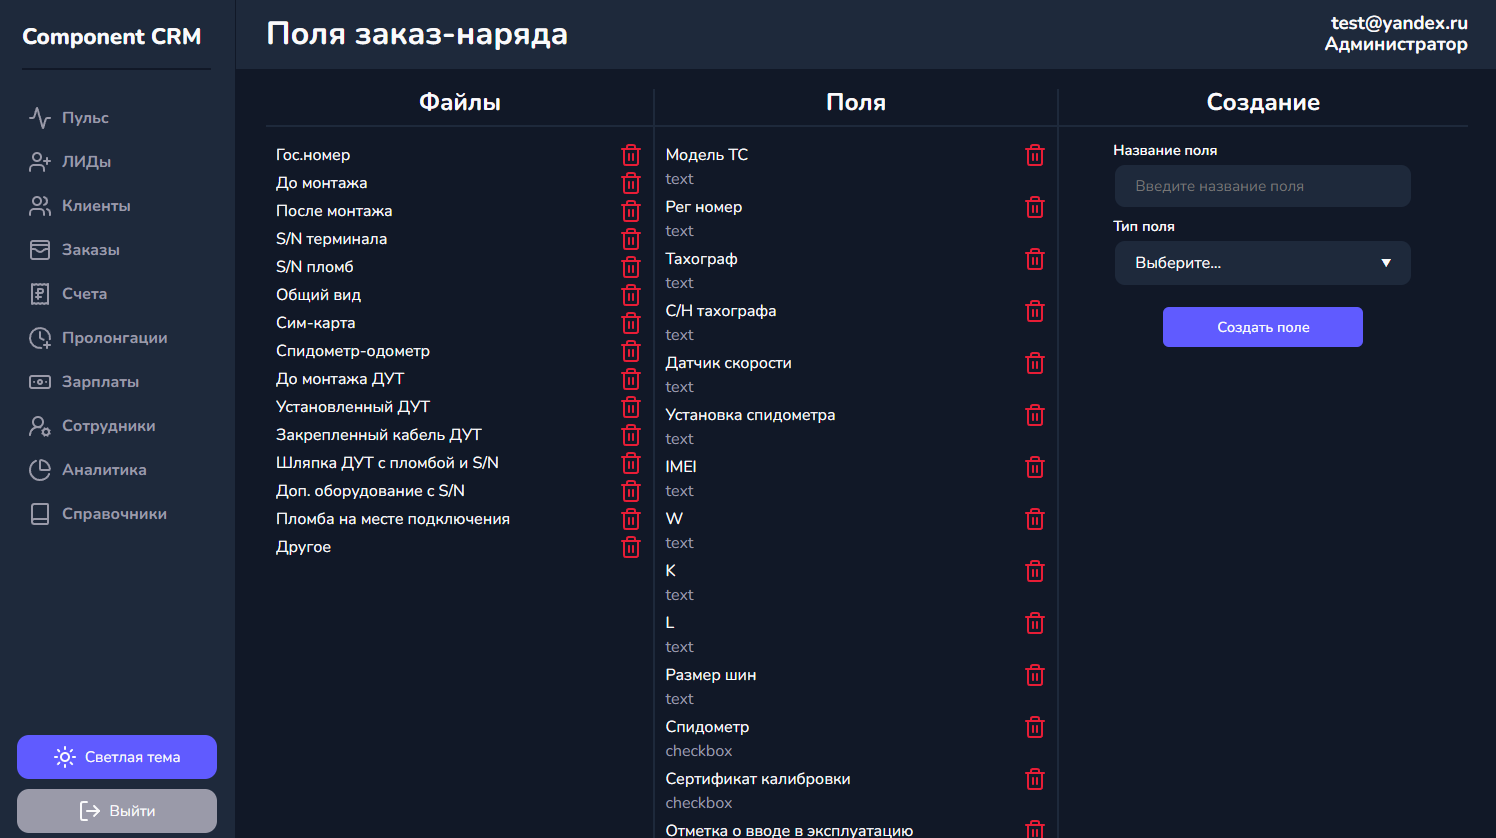Delete the После монтажа file entry

(x=631, y=211)
